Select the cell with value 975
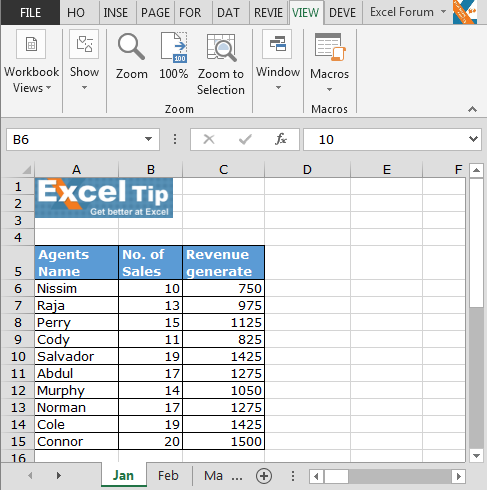This screenshot has height=490, width=487. coord(224,305)
